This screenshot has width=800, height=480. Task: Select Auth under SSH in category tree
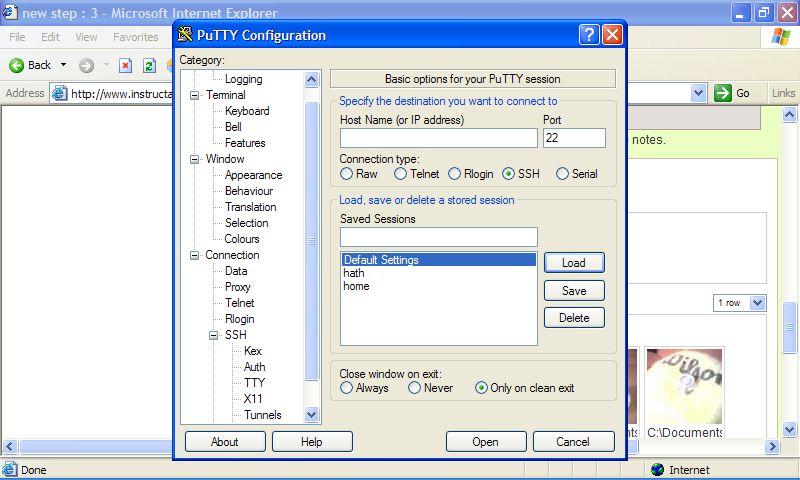pos(254,367)
